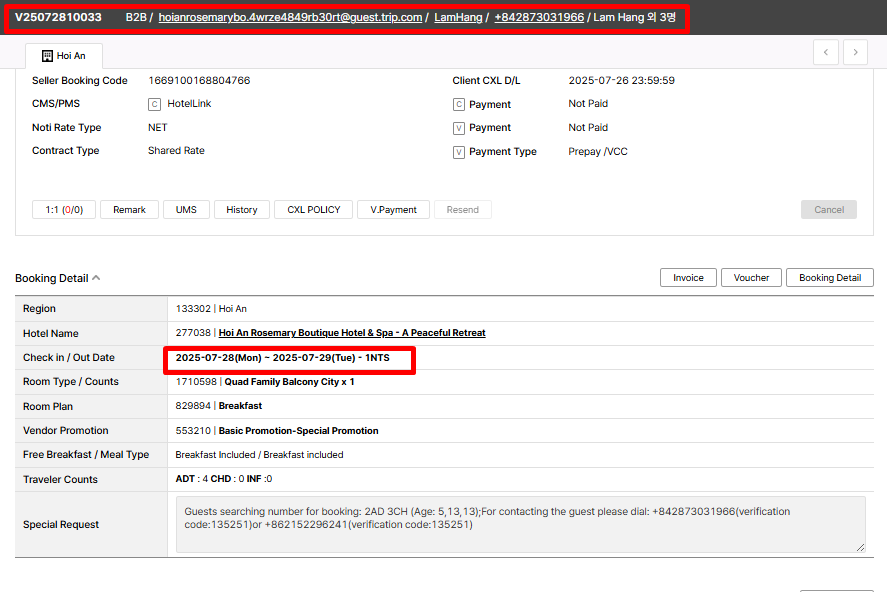Screen dimensions: 887x592
Task: Click the UMS button
Action: coord(186,210)
